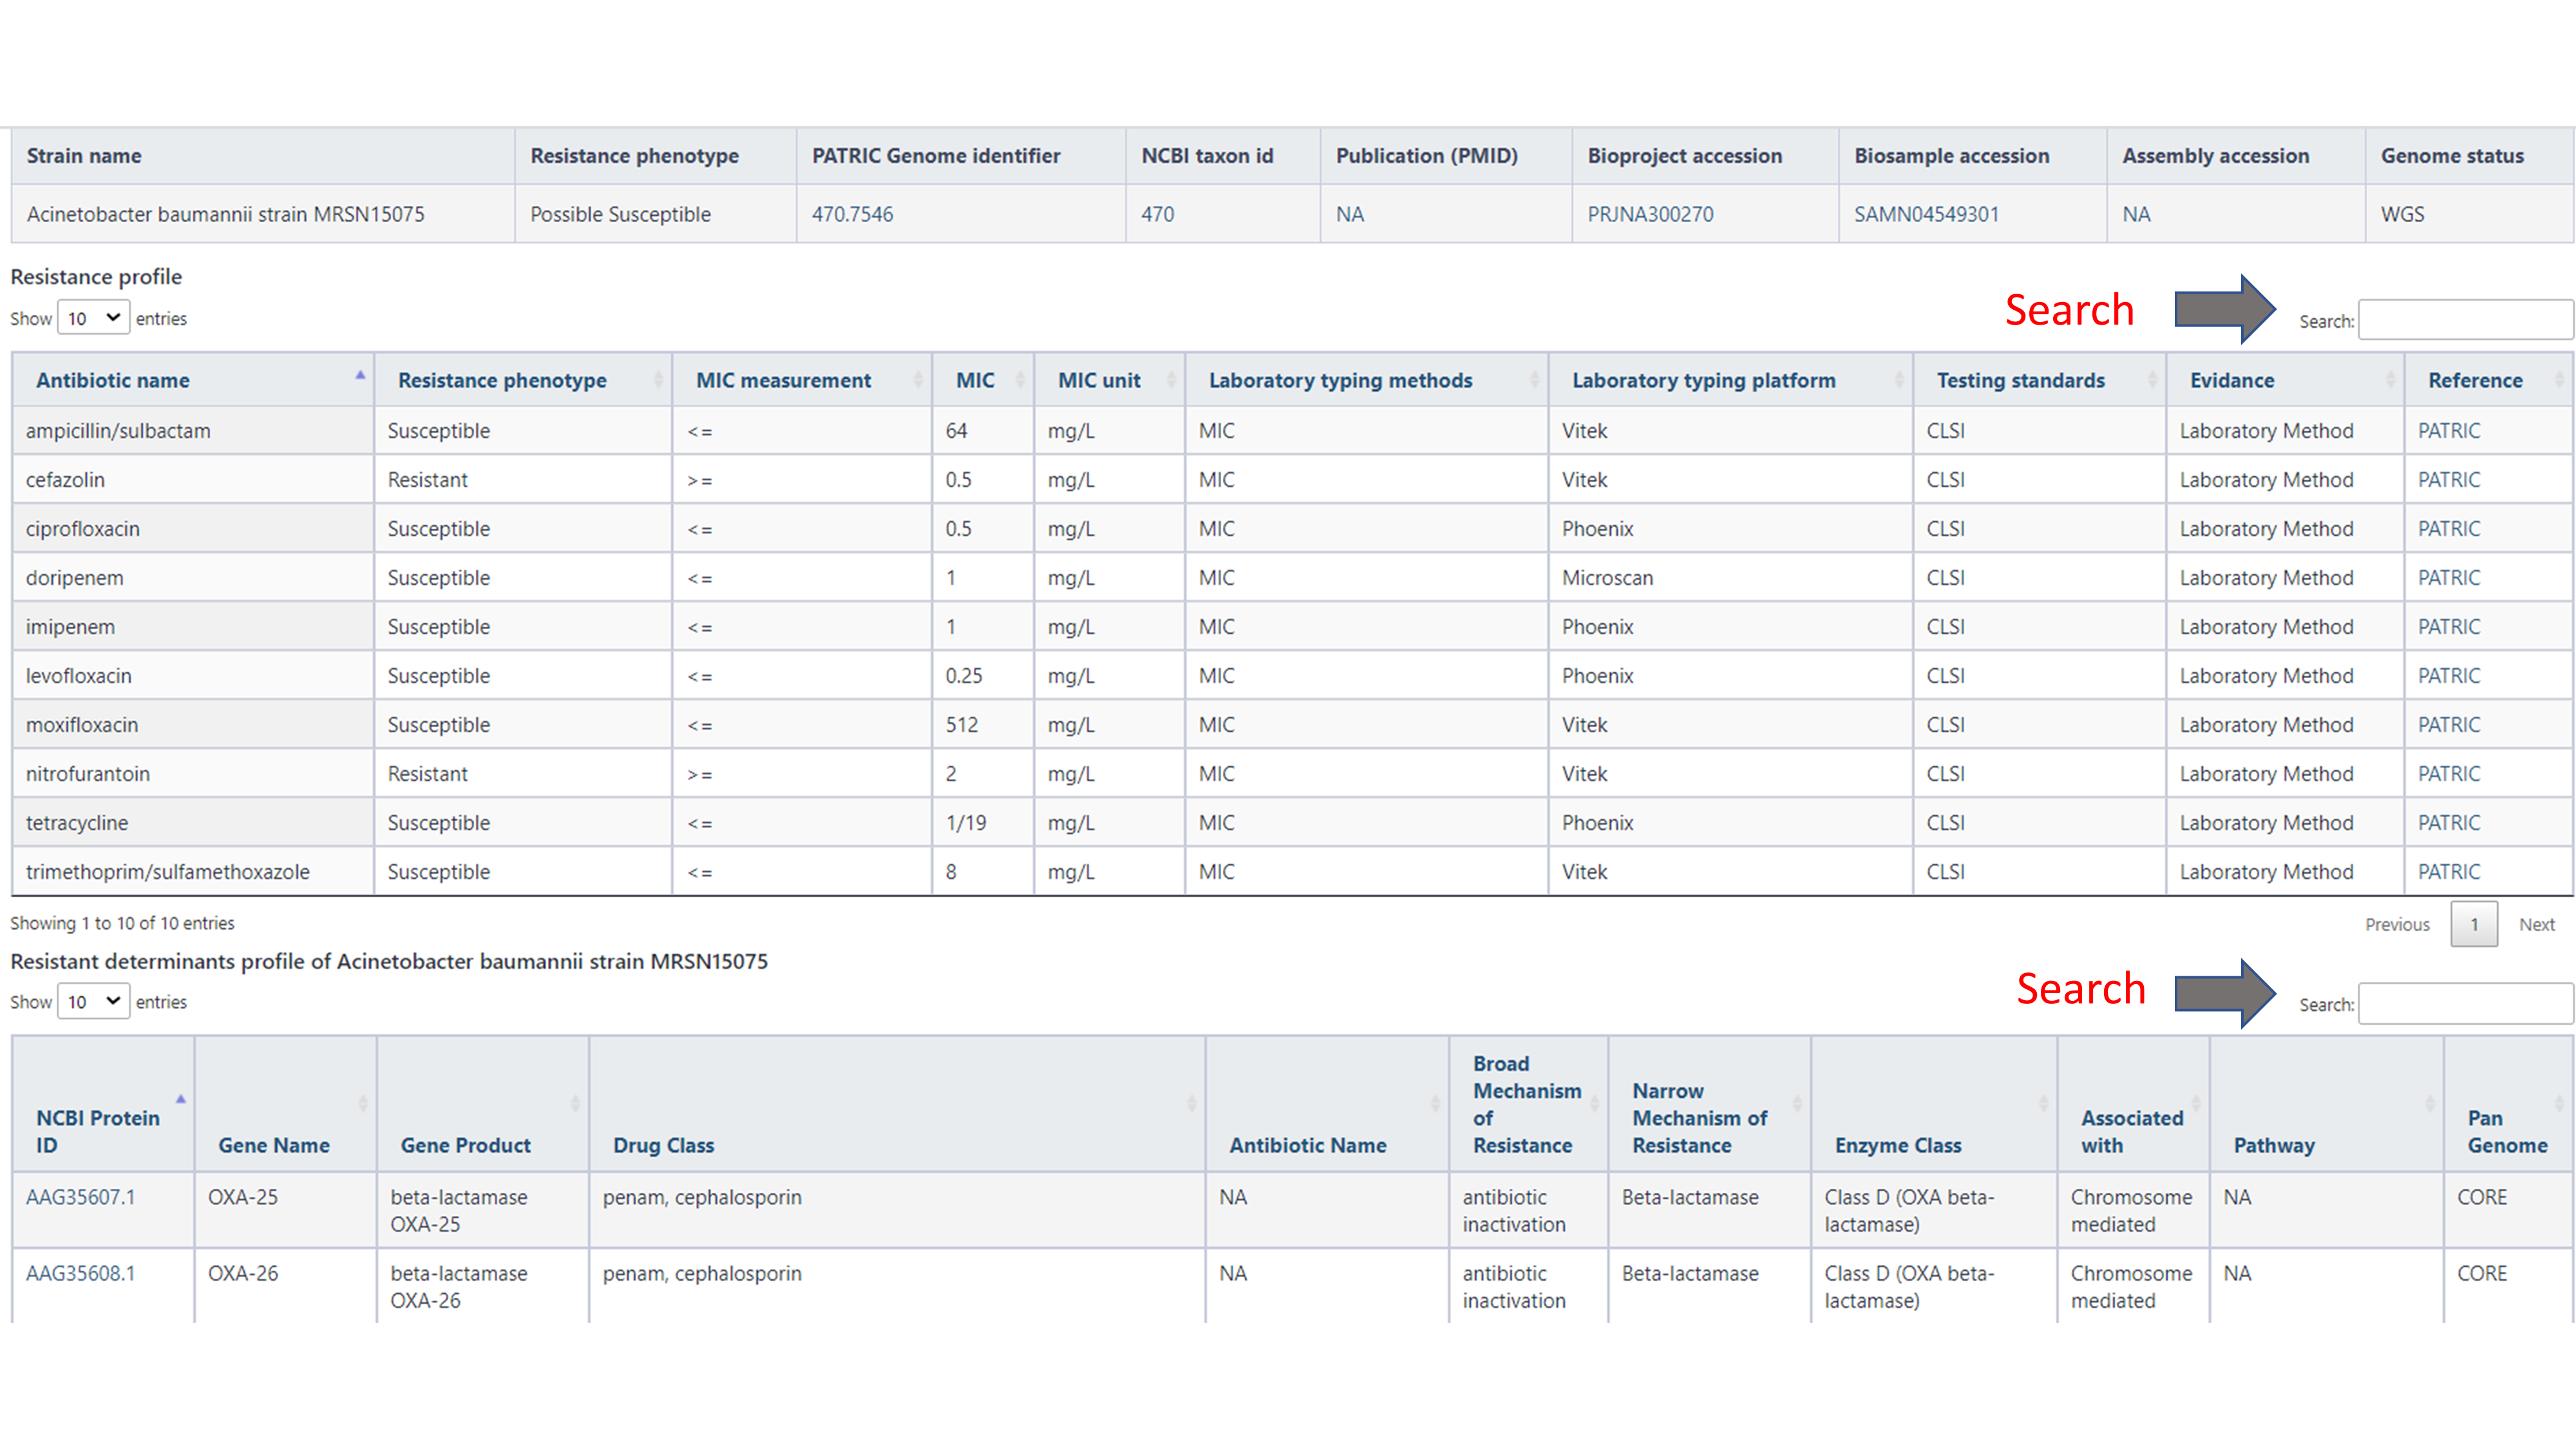Go to Next page of results

(2536, 924)
